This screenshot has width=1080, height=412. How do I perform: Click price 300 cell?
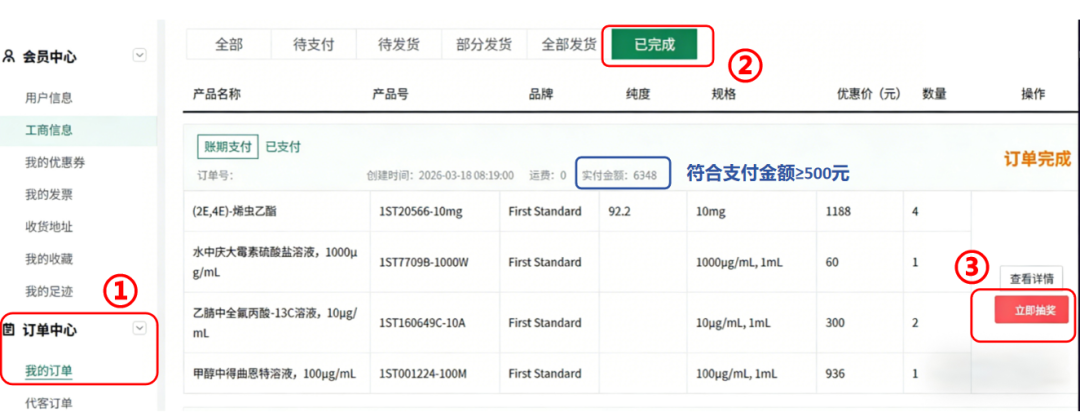click(x=835, y=323)
